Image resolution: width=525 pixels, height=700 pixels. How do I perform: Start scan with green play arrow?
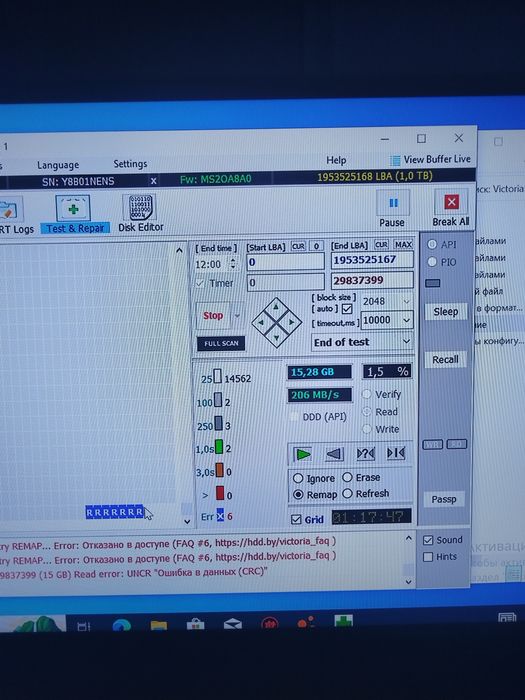[303, 454]
